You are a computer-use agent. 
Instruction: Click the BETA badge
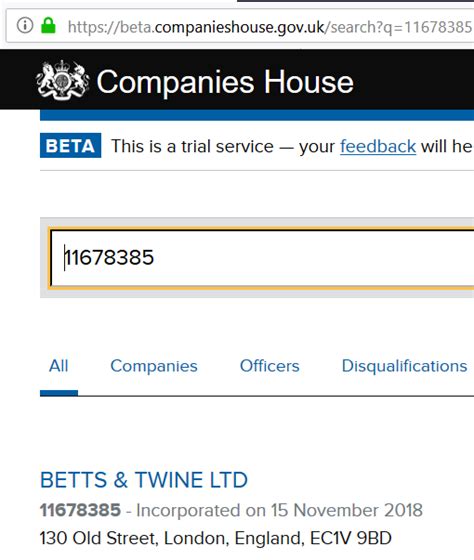pyautogui.click(x=70, y=145)
